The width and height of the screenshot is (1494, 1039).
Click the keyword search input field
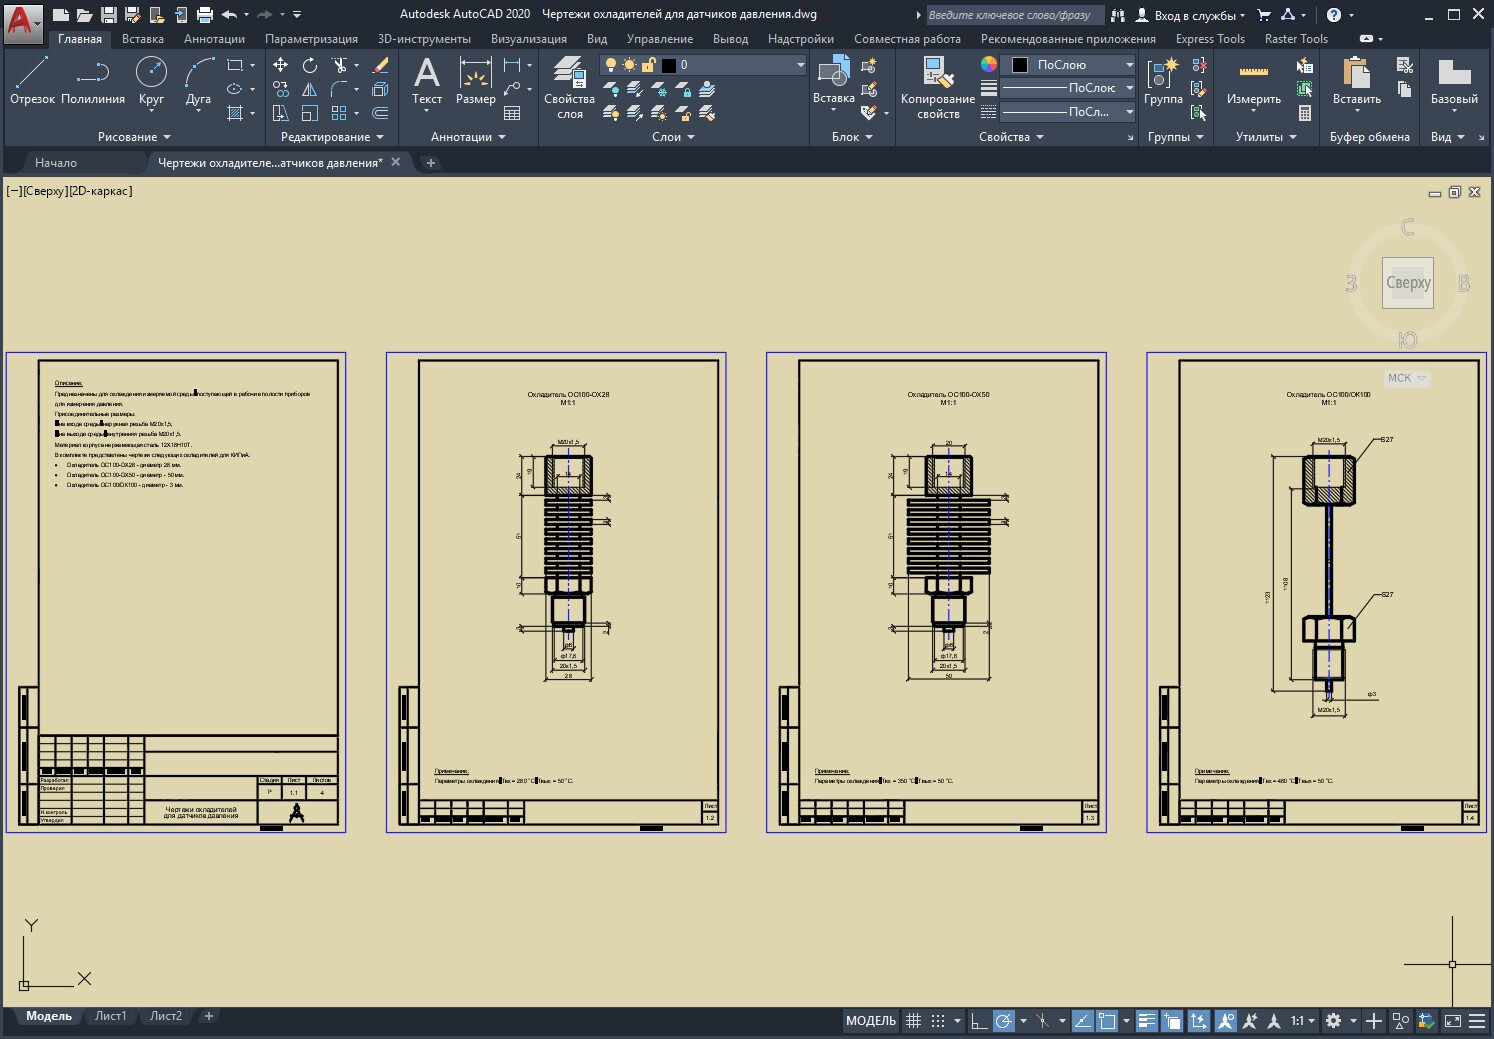(x=1014, y=15)
